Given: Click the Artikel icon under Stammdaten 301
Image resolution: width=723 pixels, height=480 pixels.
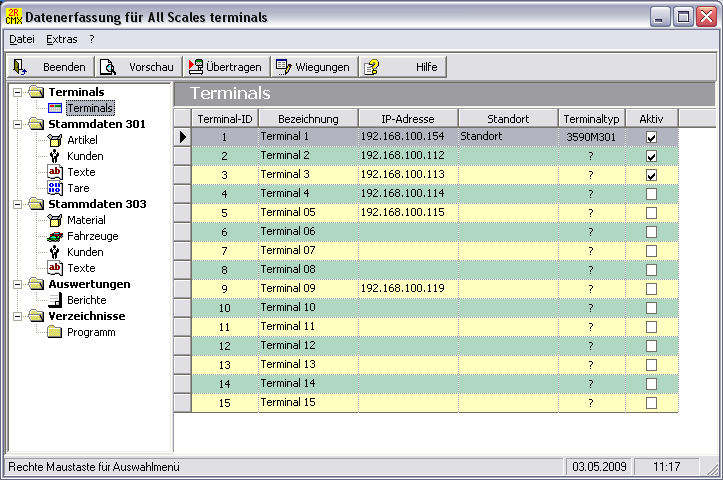Looking at the screenshot, I should [x=55, y=140].
